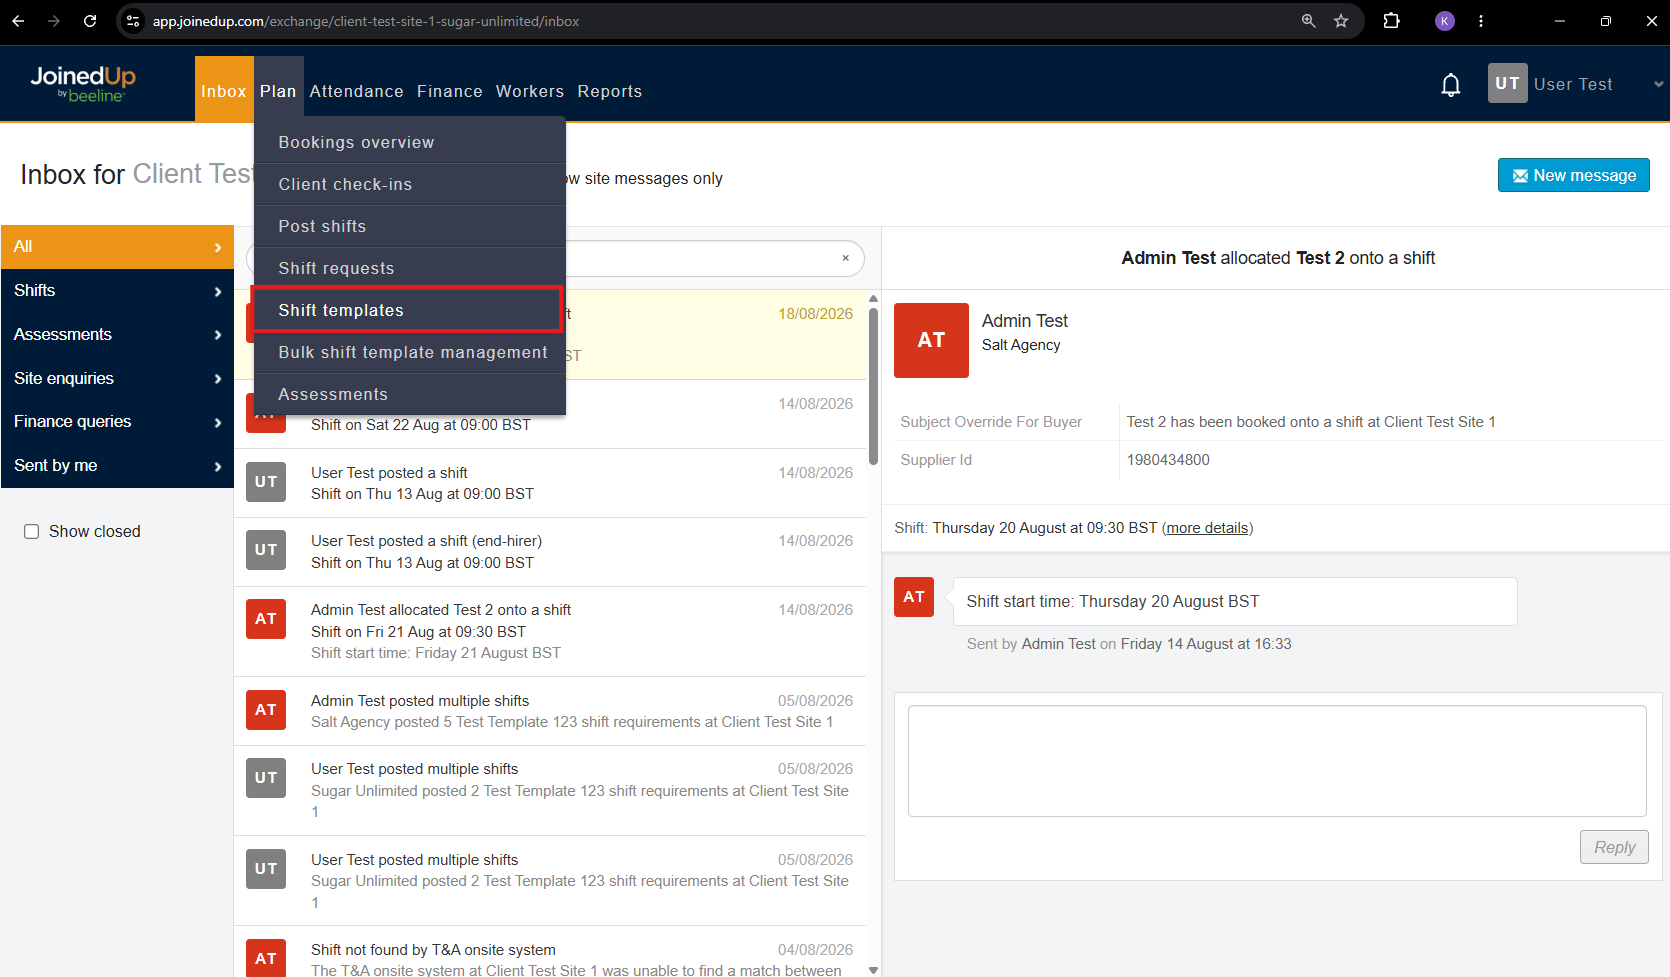Go back with the browser back arrow
The image size is (1670, 977).
click(x=18, y=21)
